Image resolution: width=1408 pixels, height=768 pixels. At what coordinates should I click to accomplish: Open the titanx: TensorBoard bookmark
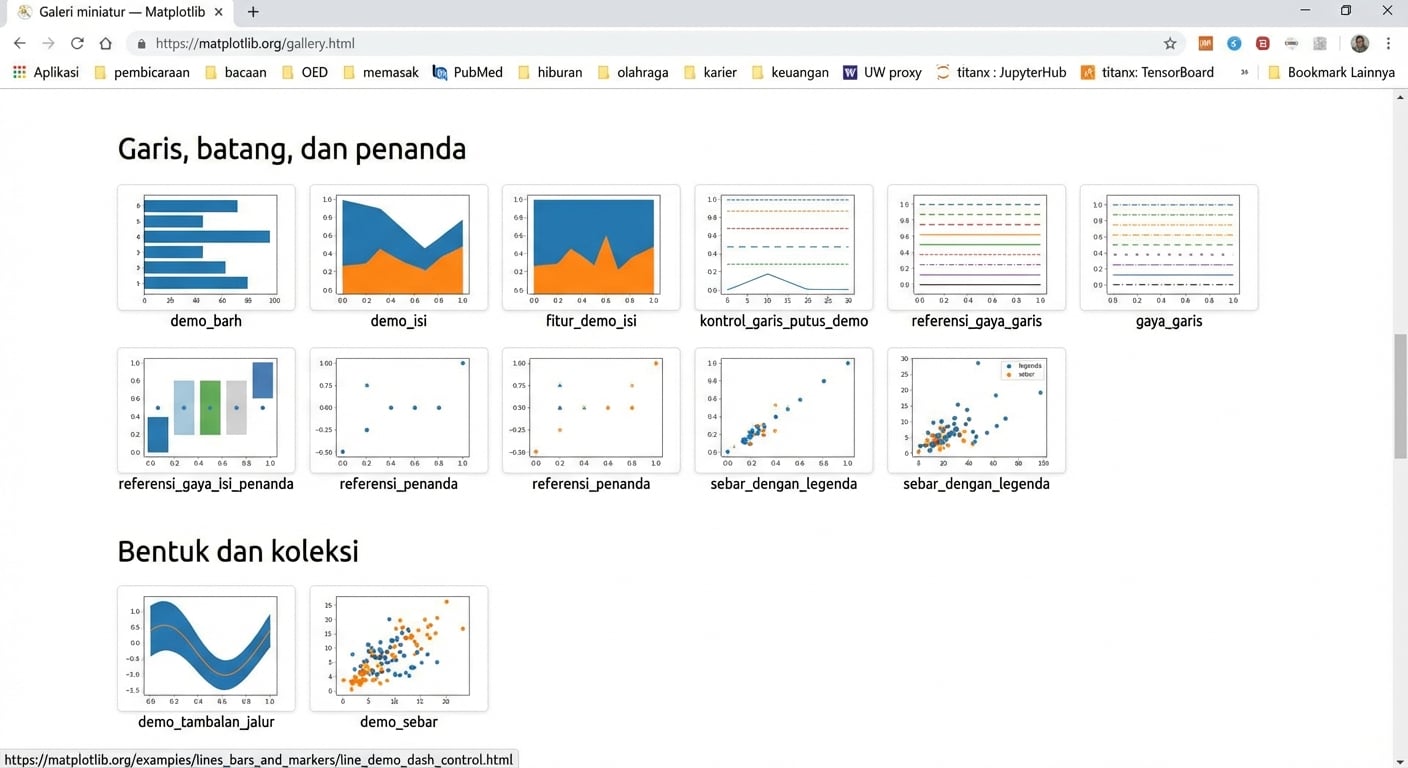coord(1147,72)
